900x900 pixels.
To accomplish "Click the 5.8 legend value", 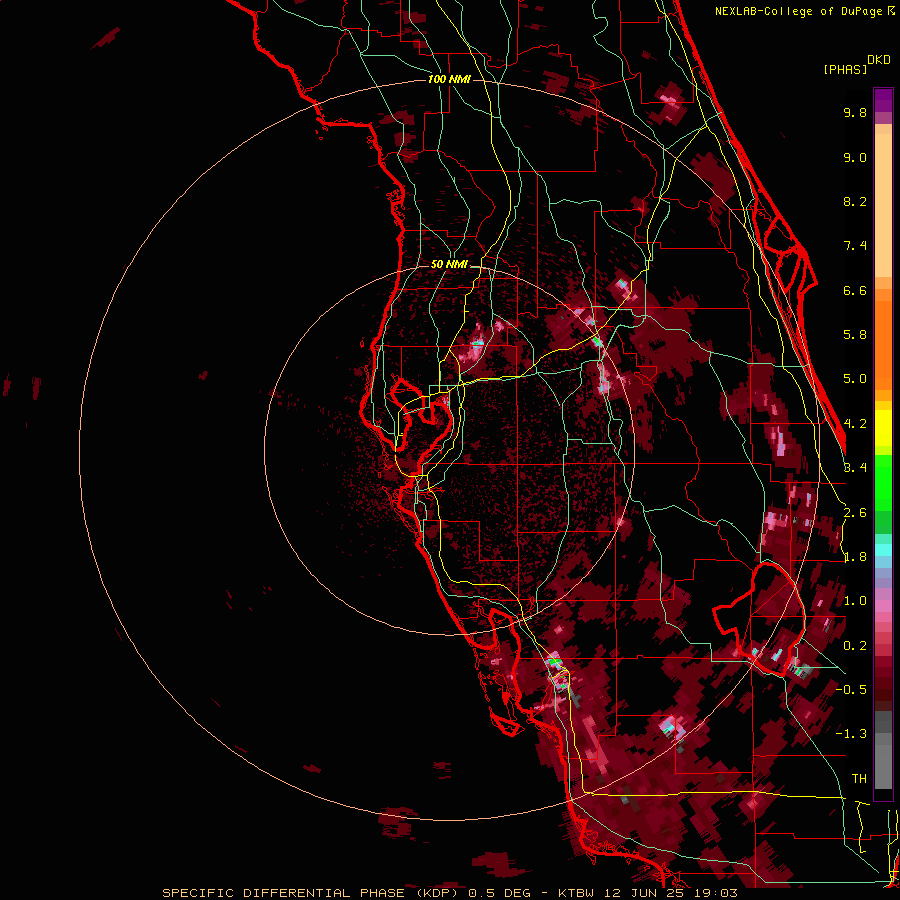I will pyautogui.click(x=855, y=335).
